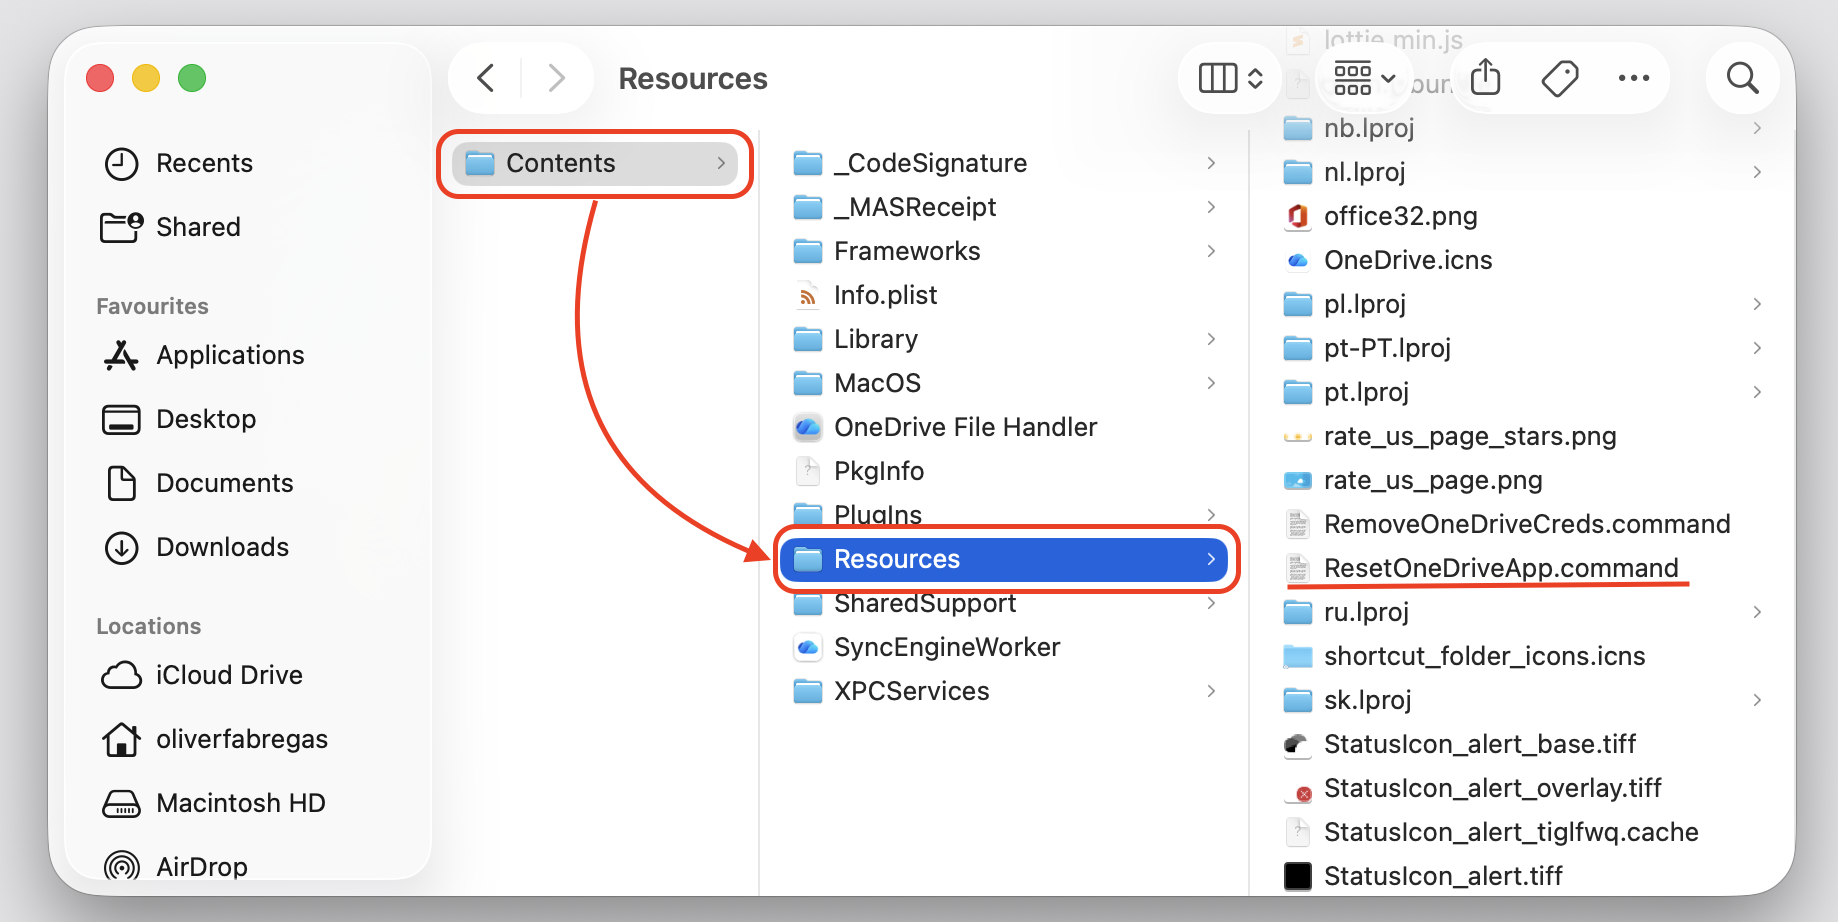Open the column view switcher
The image size is (1838, 922).
pos(1231,78)
